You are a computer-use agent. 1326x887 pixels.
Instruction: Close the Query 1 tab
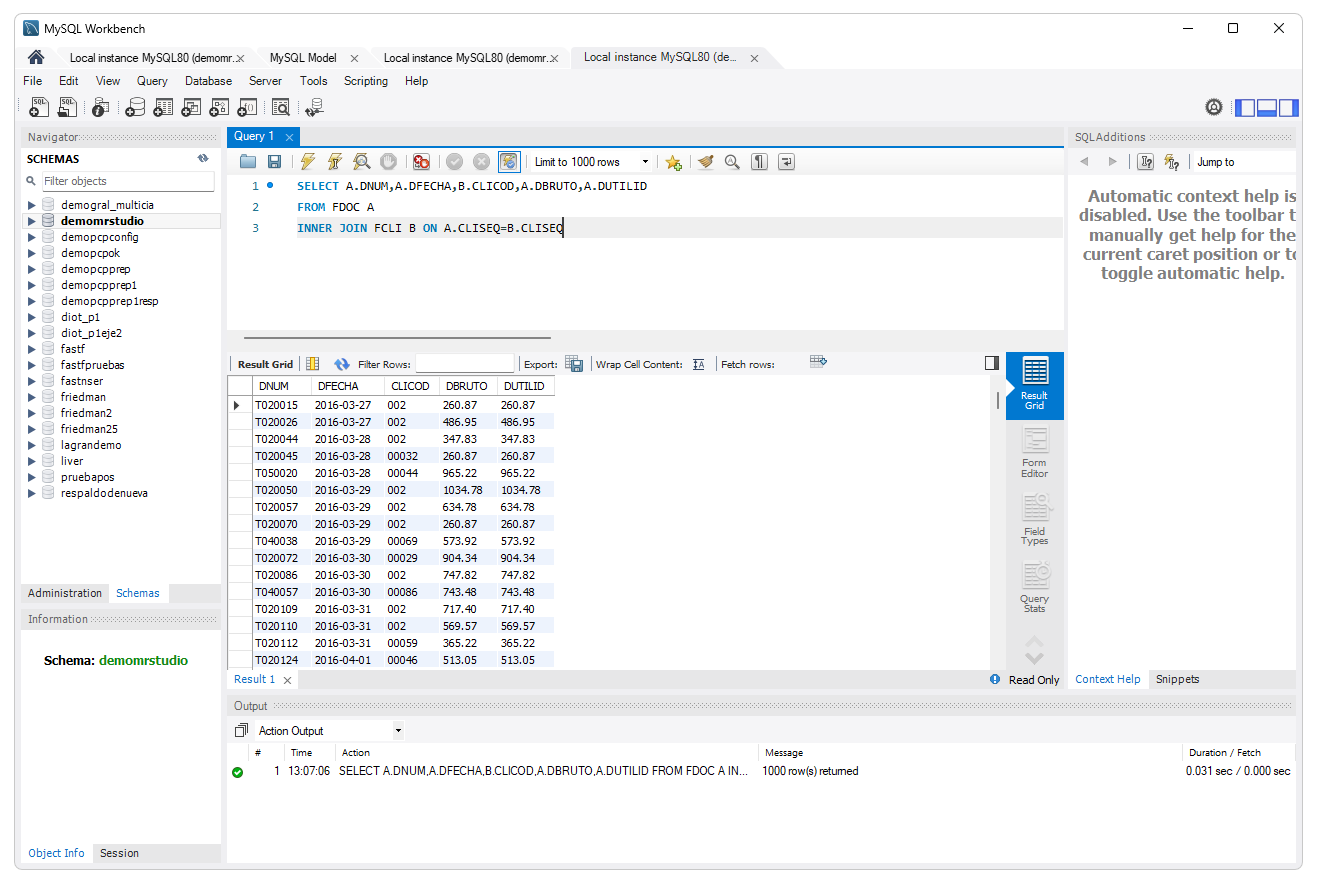[289, 137]
